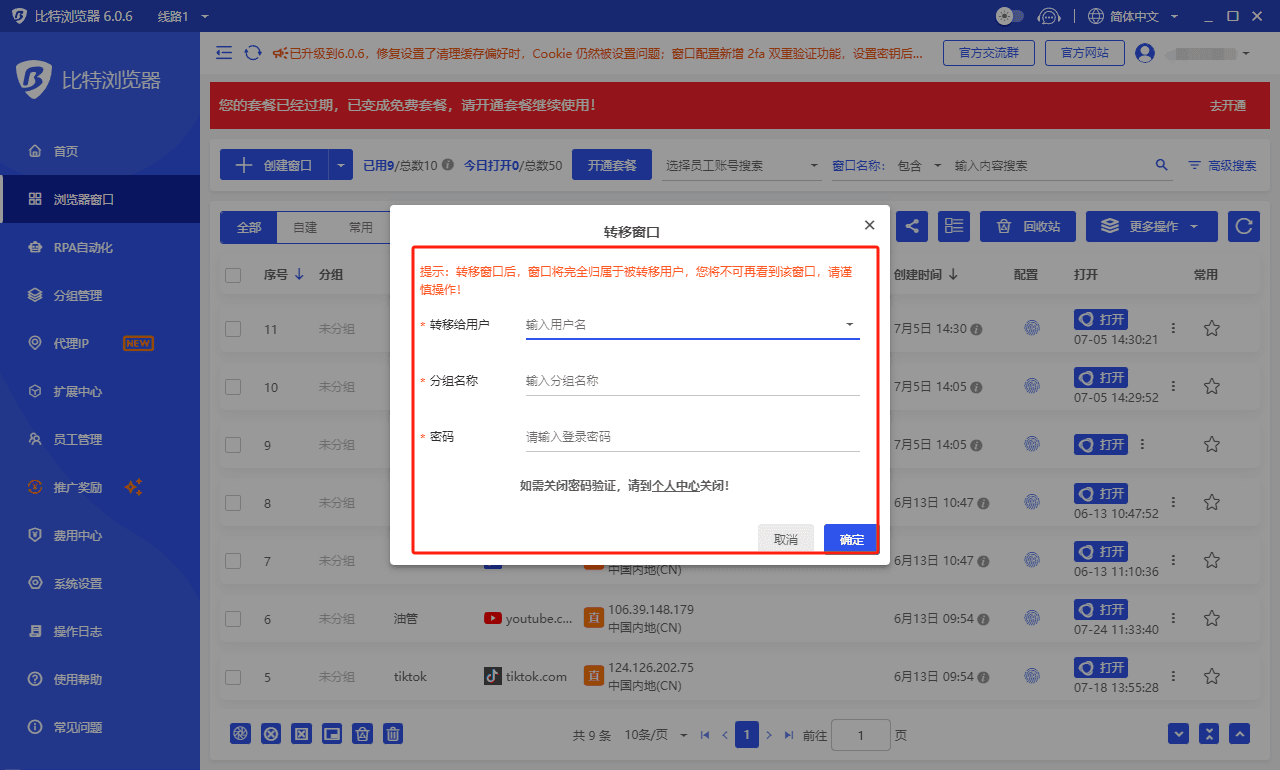Click the share icon in the toolbar

911,226
